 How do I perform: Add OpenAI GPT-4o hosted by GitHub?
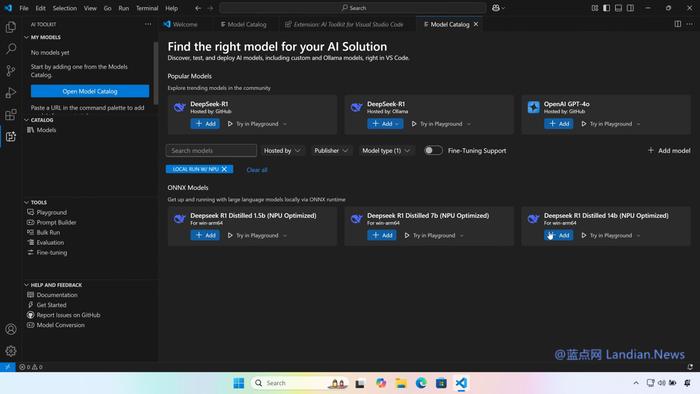(558, 124)
